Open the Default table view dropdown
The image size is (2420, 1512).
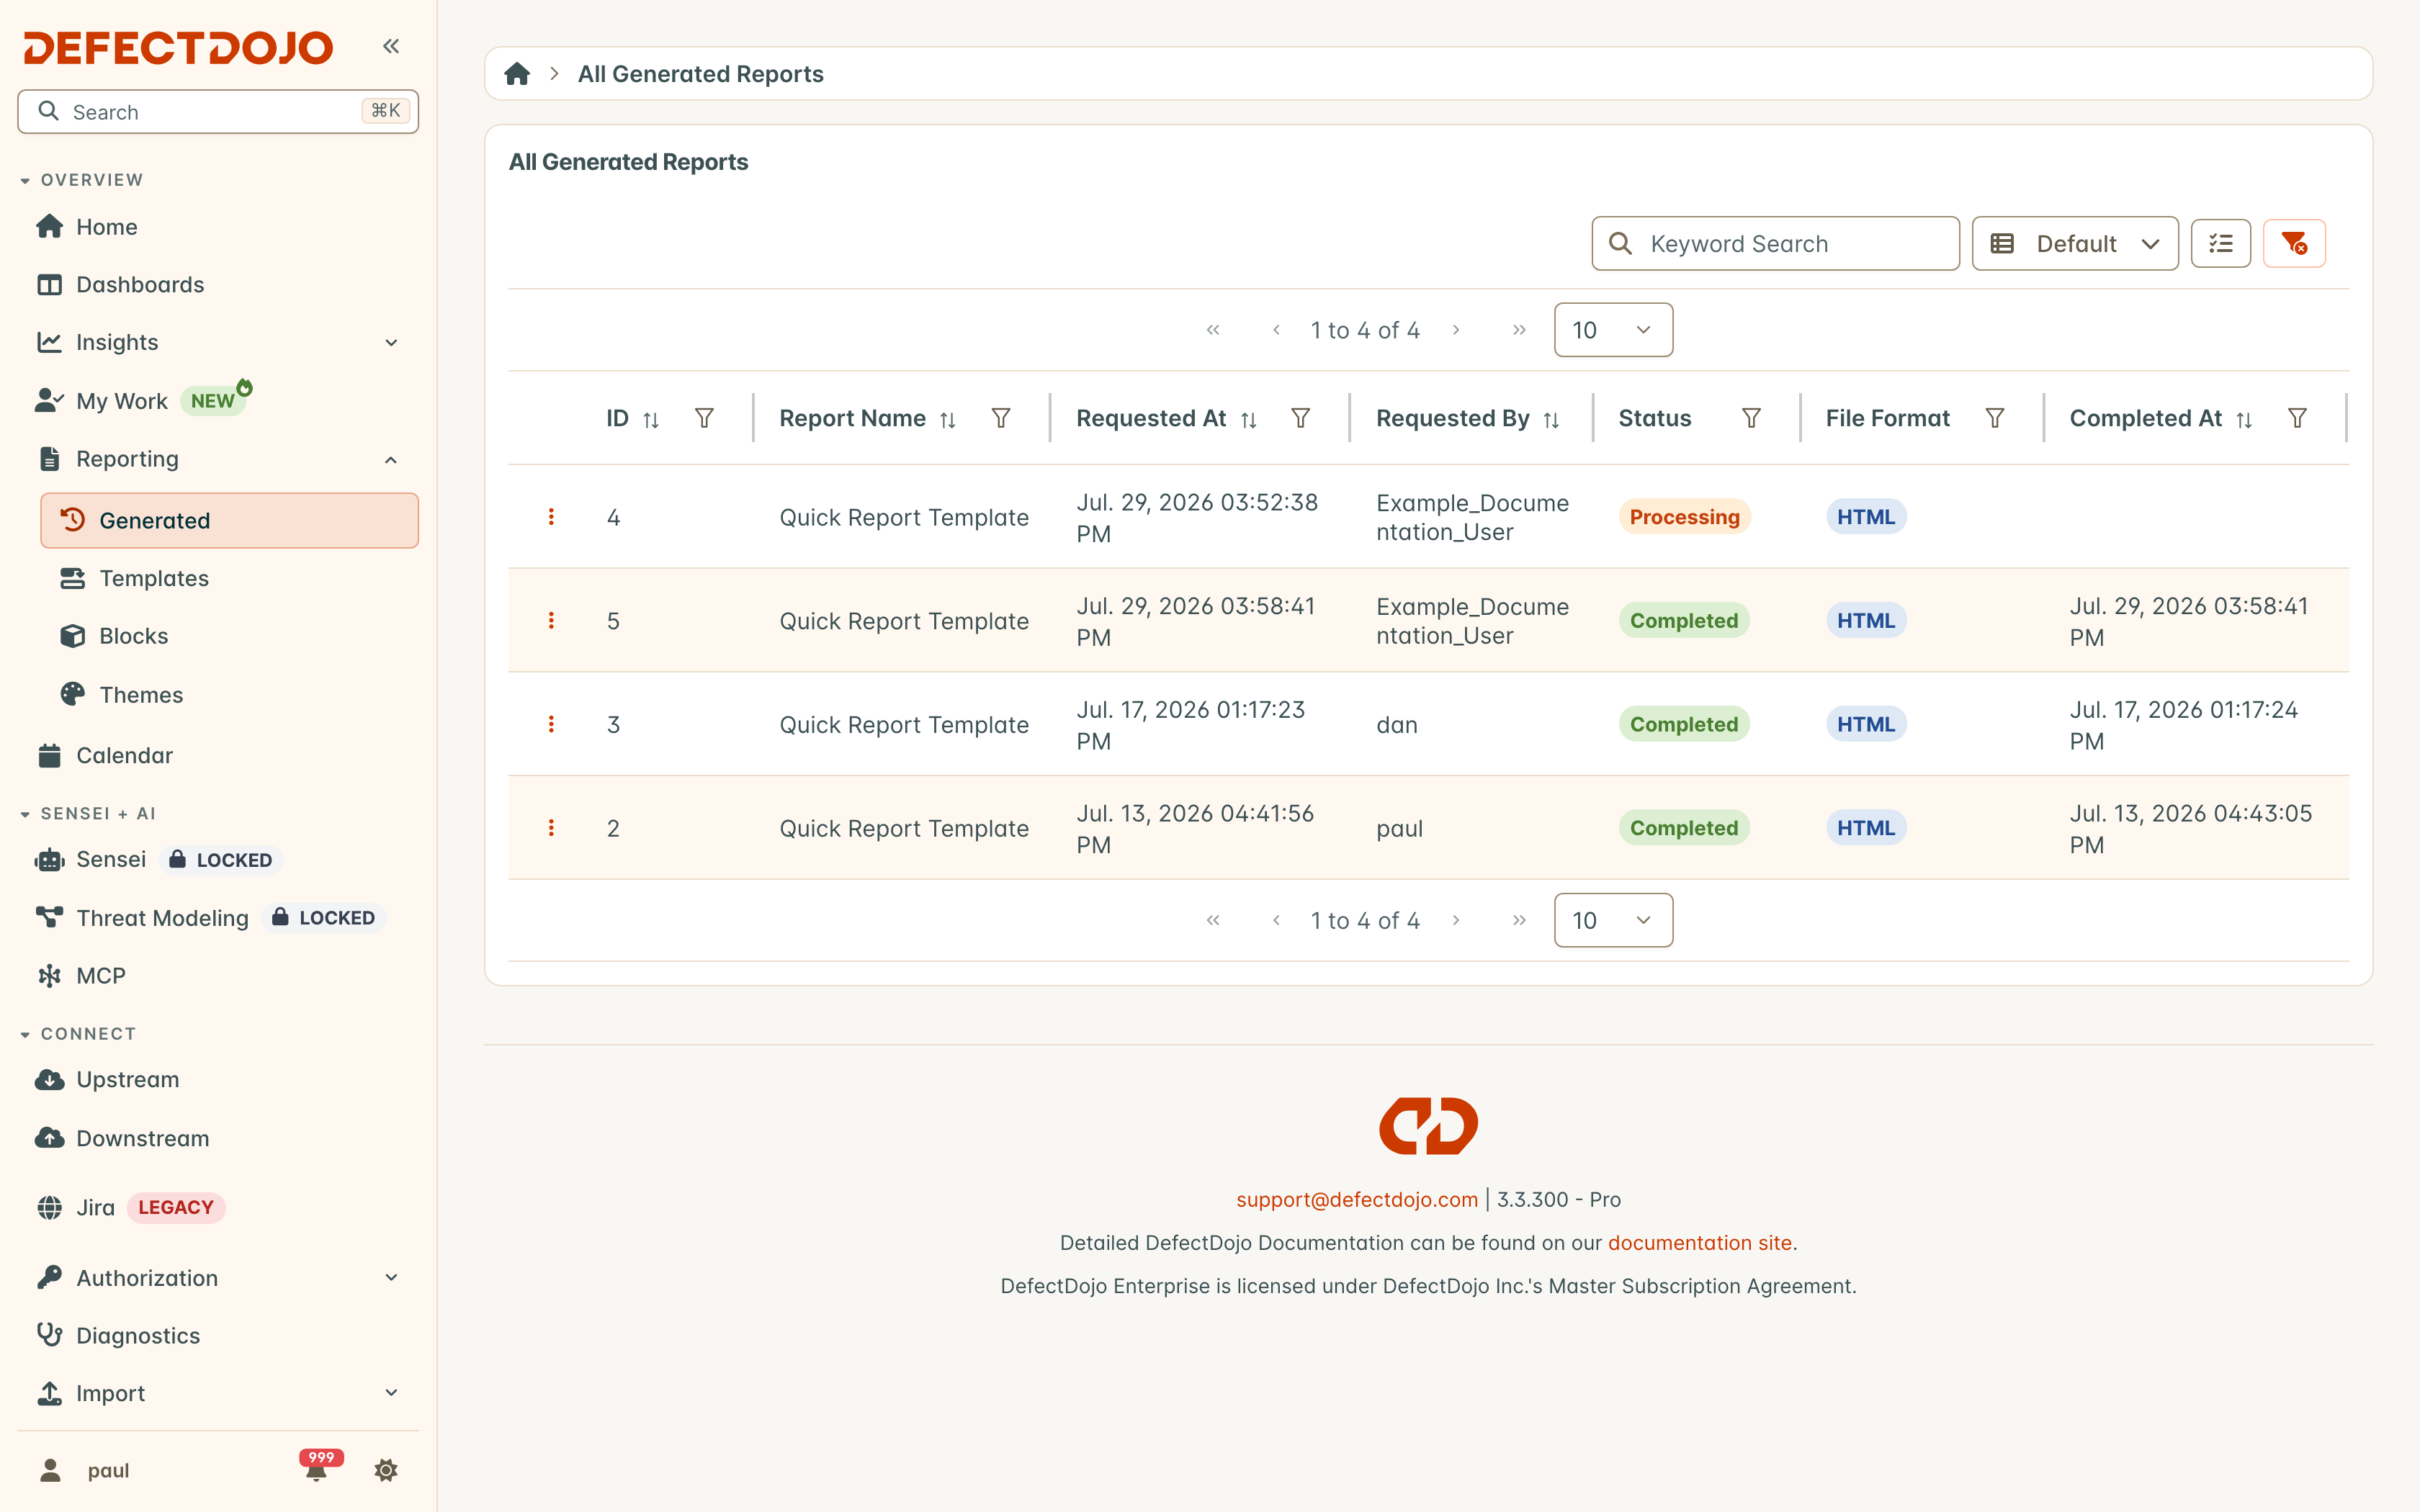click(2075, 243)
